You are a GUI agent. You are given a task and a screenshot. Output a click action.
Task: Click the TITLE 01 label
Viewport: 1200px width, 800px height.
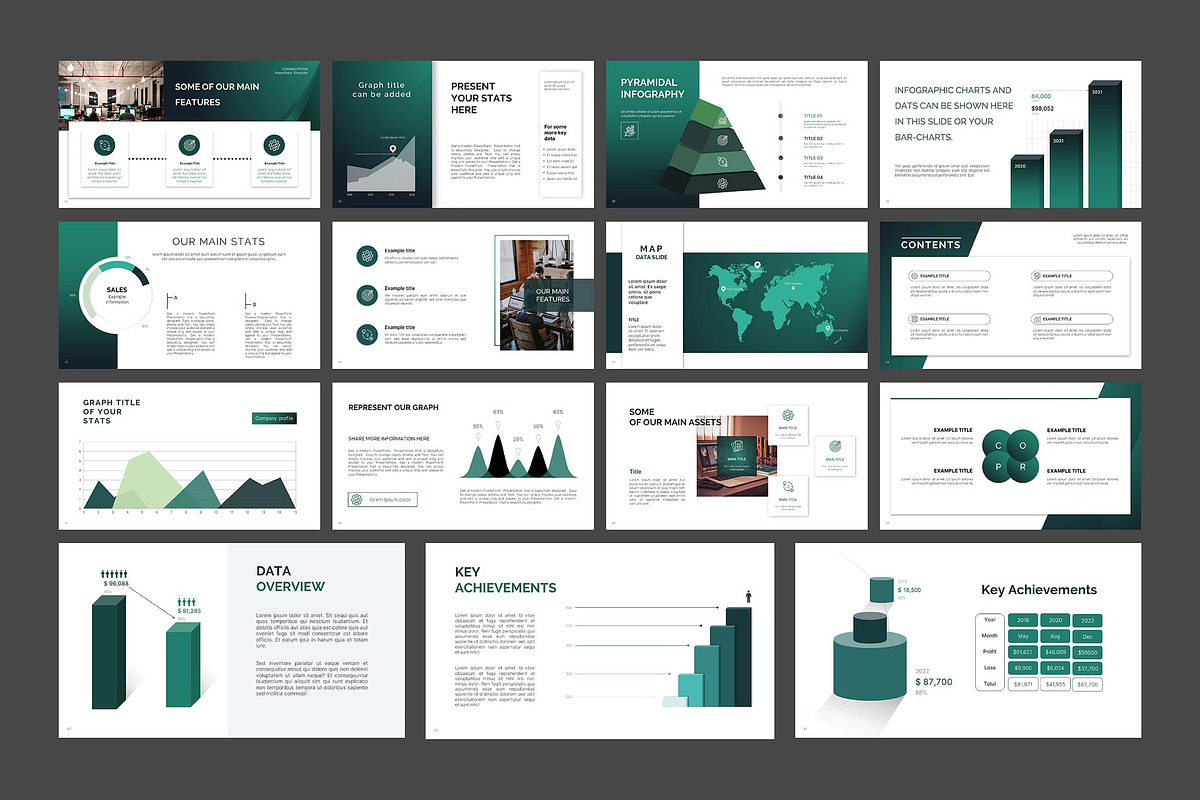(813, 116)
